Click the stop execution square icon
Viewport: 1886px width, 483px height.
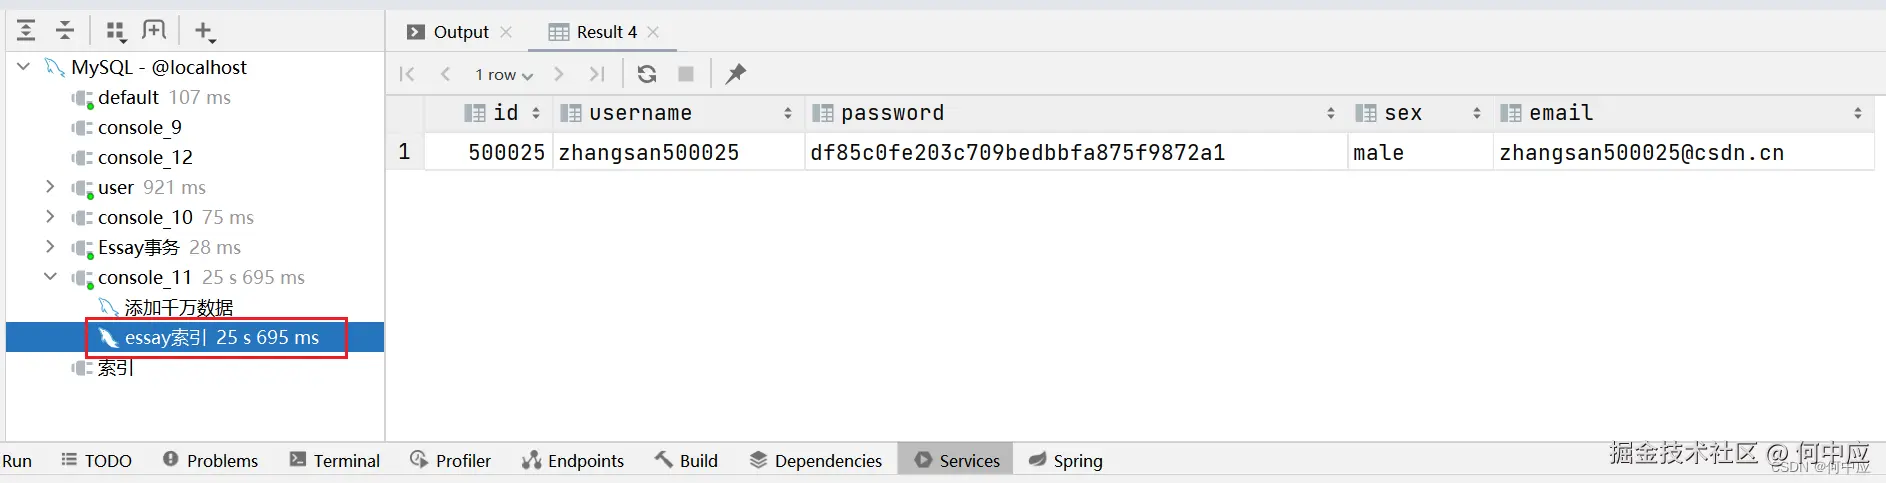[x=686, y=74]
